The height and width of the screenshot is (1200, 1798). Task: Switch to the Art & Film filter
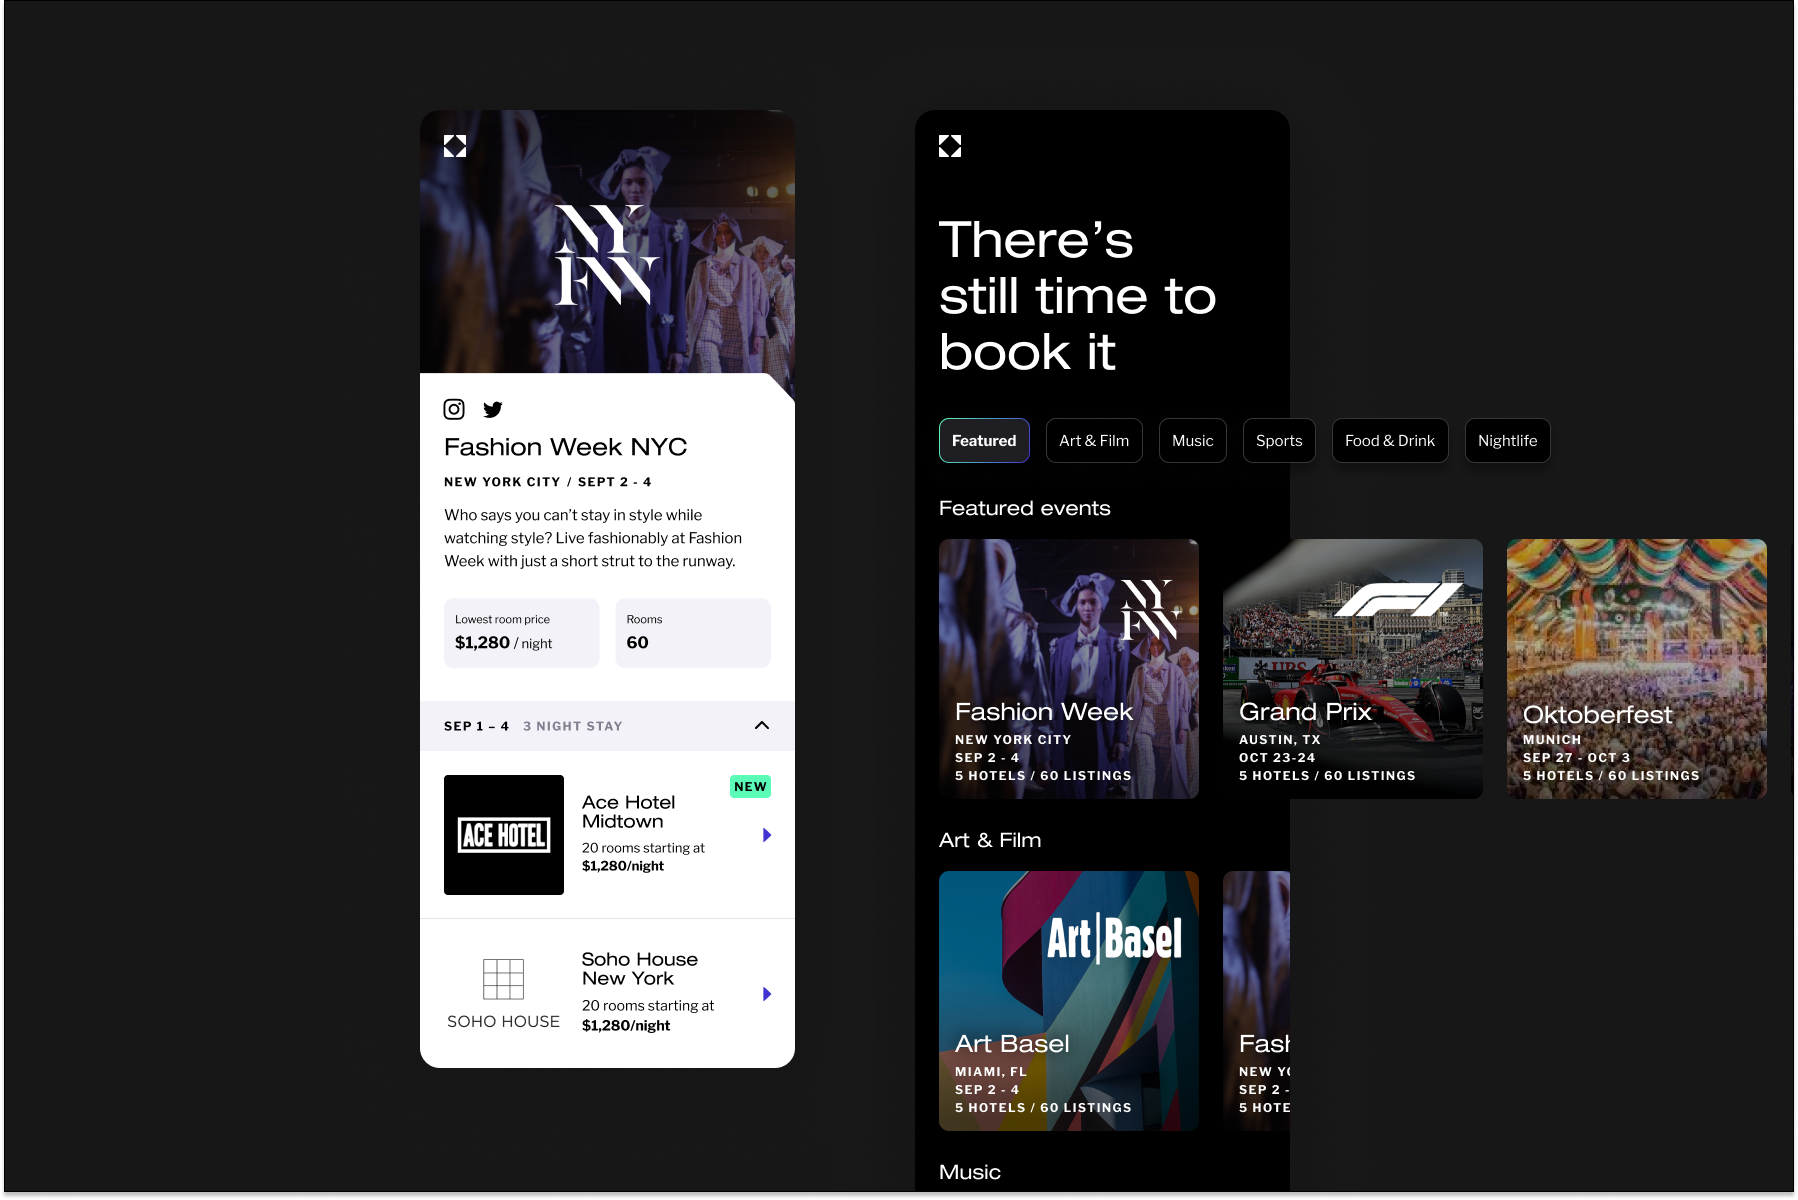click(1093, 440)
